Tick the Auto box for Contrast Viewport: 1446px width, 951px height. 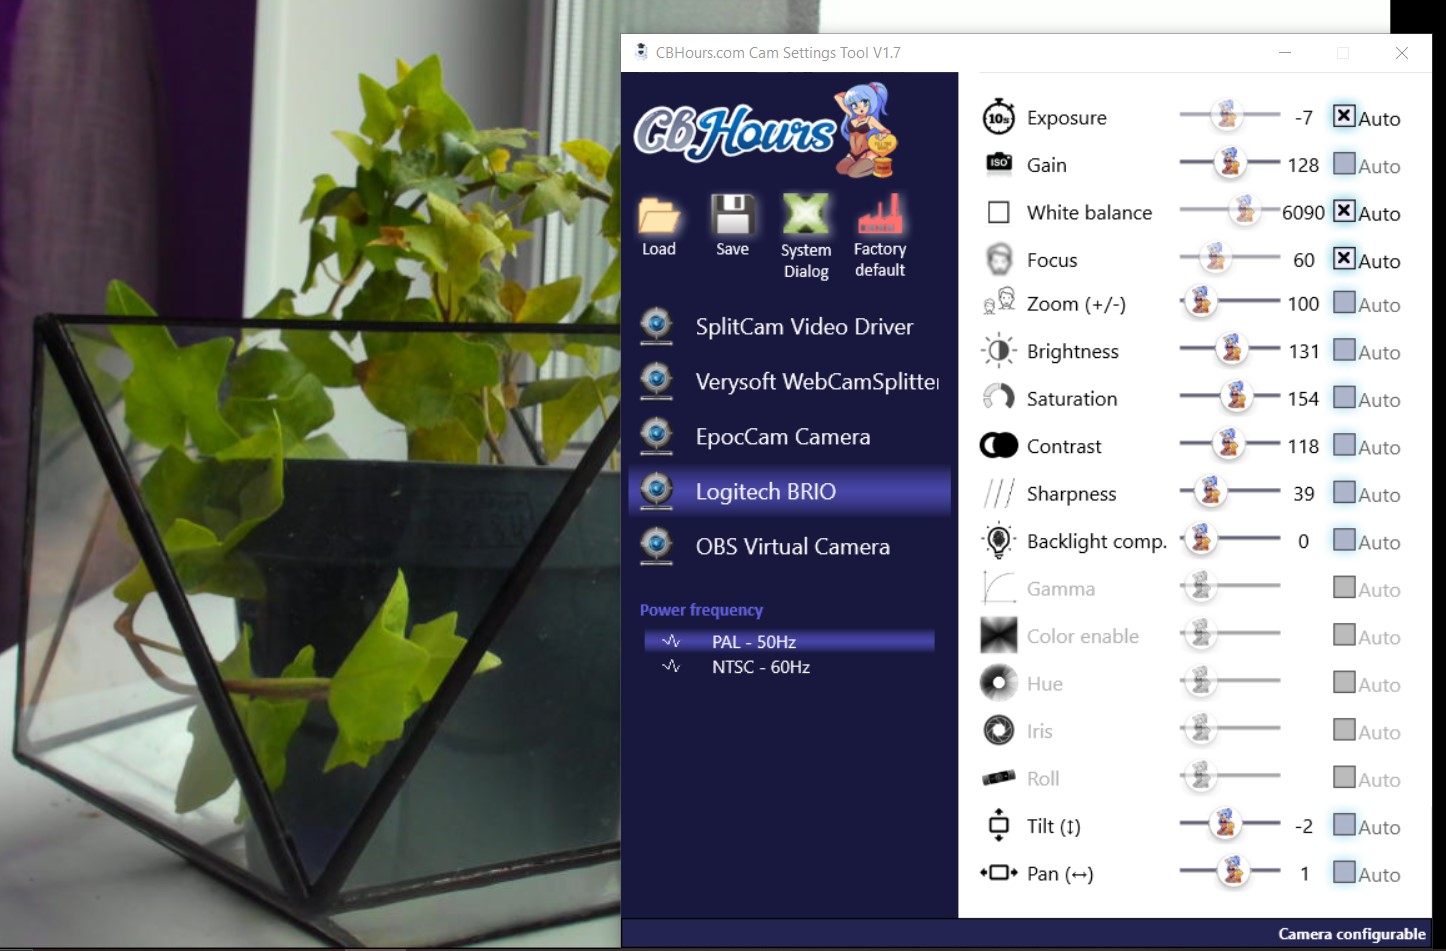coord(1344,445)
